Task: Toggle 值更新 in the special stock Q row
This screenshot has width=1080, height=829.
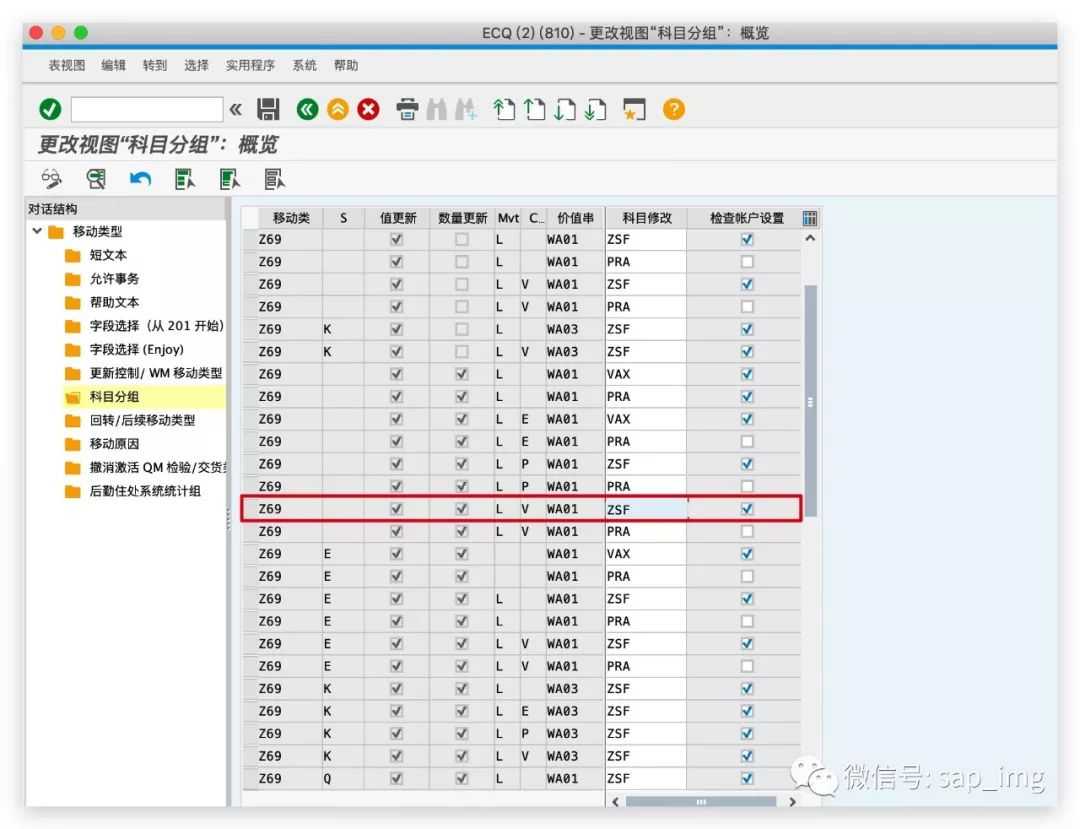Action: [396, 778]
